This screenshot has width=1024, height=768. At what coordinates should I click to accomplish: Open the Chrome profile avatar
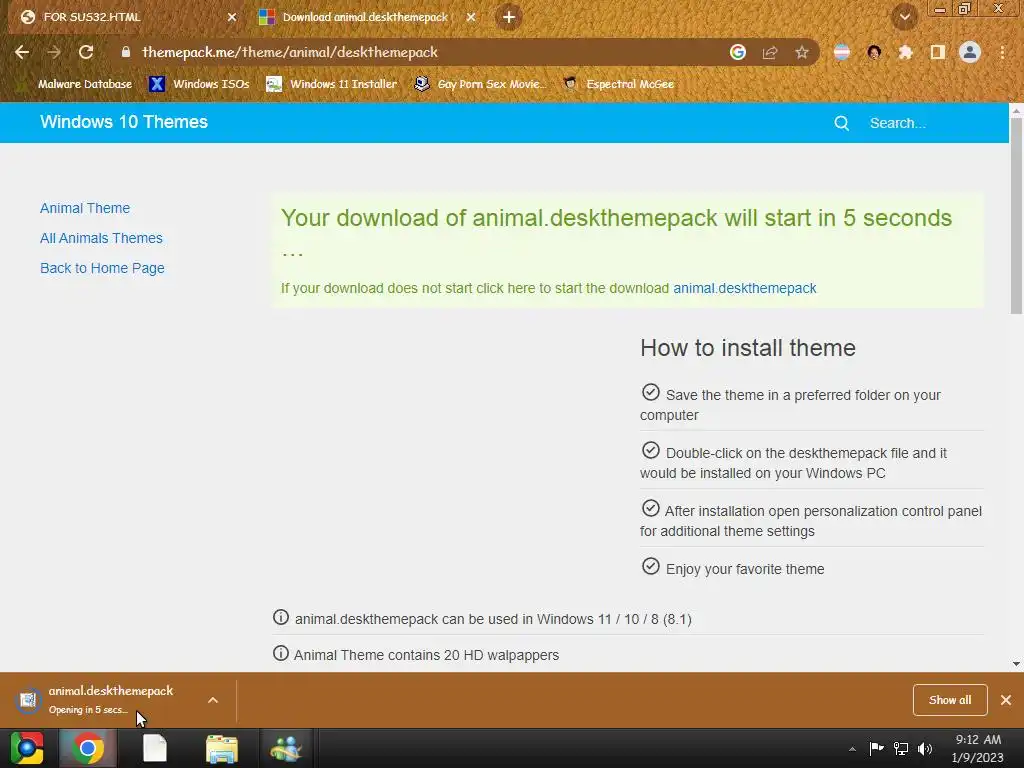click(970, 52)
